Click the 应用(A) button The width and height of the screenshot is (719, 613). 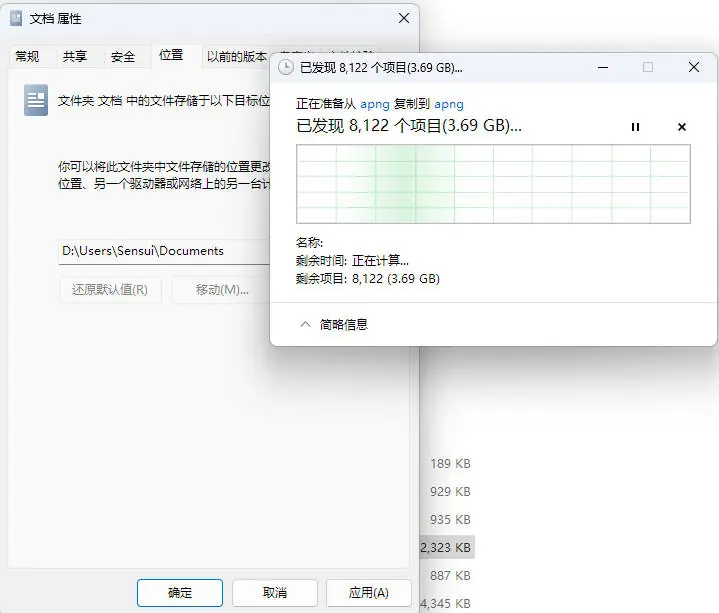(x=369, y=593)
